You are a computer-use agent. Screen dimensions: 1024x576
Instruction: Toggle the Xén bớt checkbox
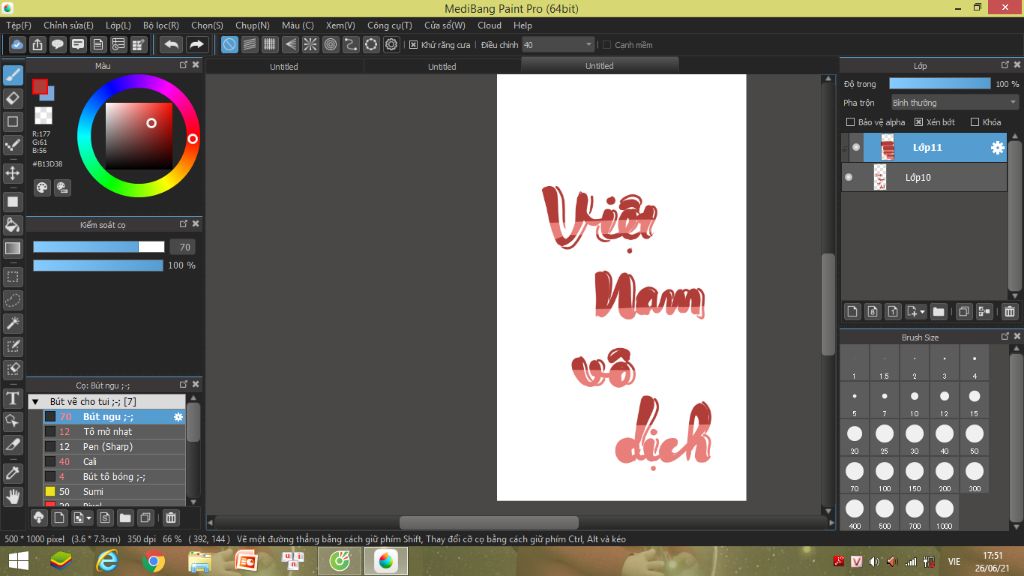918,122
